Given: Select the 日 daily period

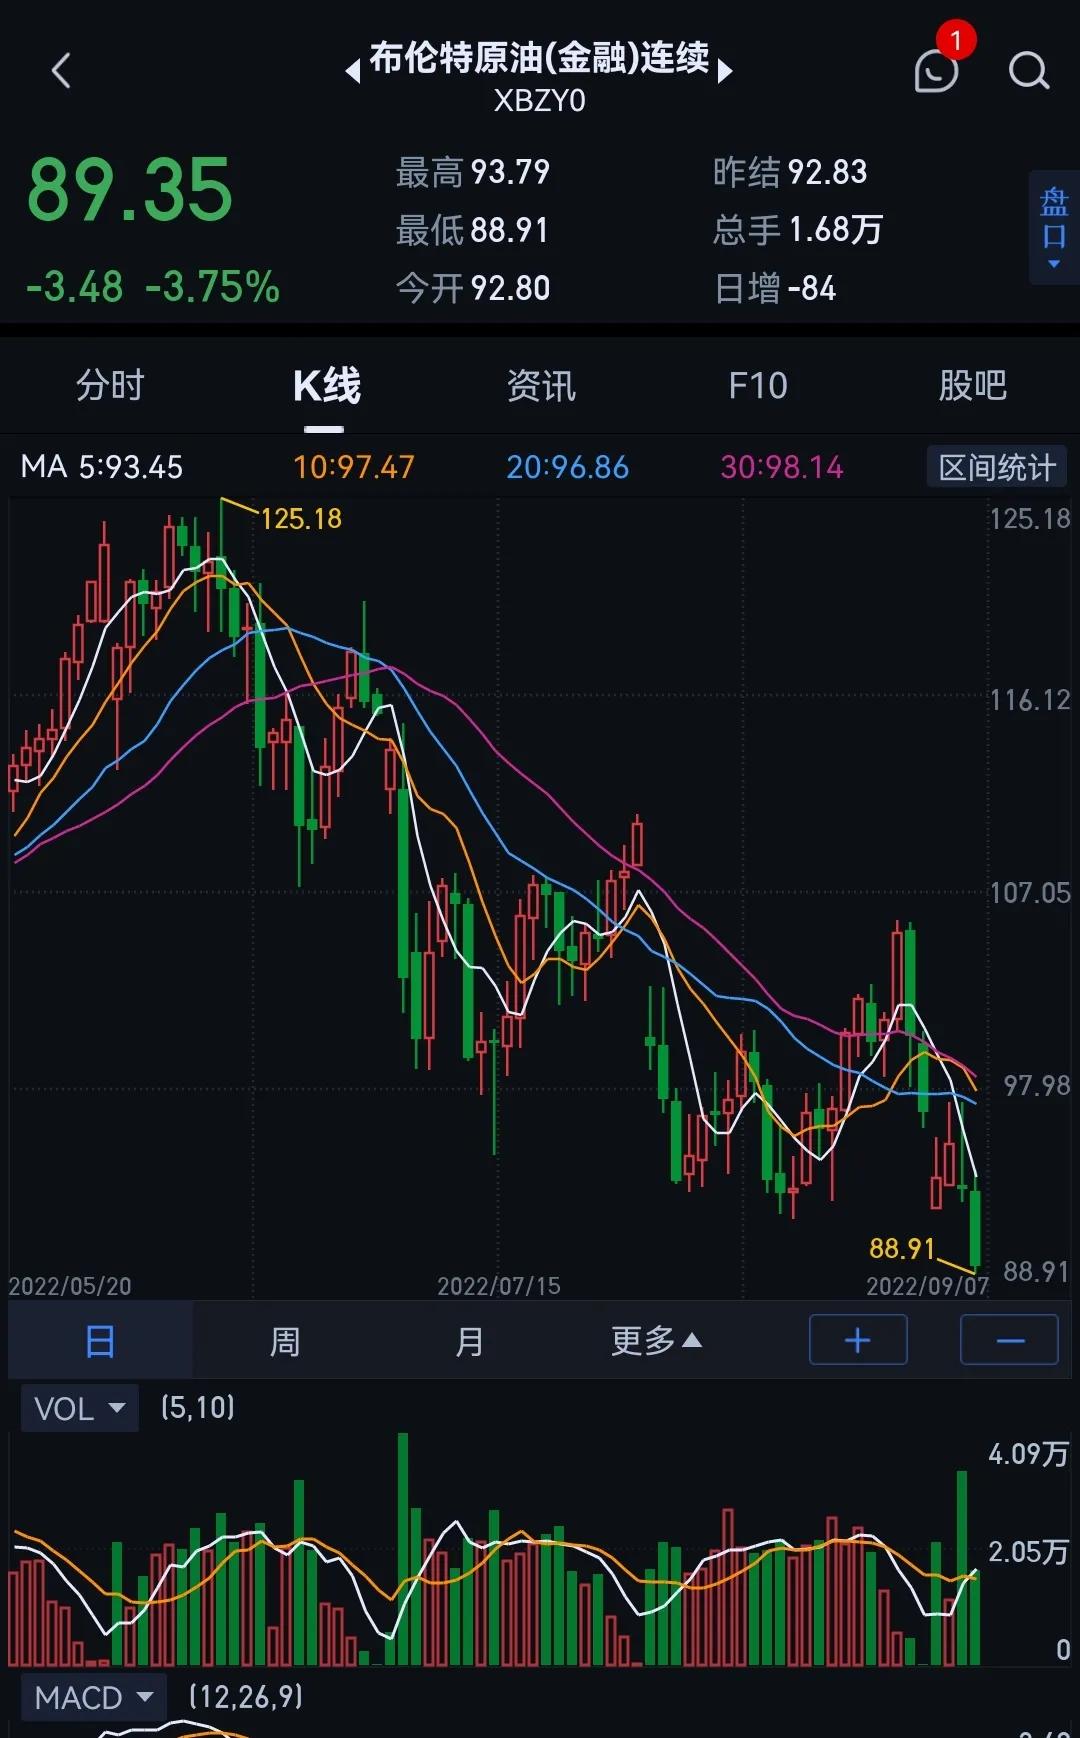Looking at the screenshot, I should click(x=100, y=1341).
